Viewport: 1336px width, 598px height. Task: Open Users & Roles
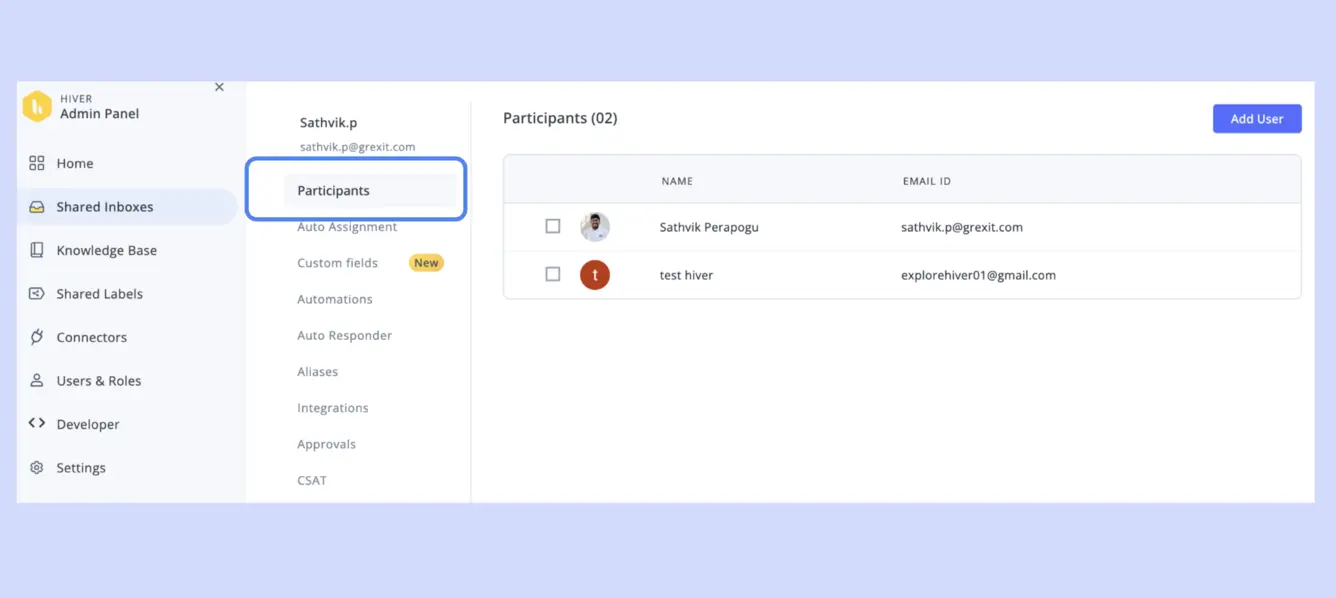tap(99, 381)
